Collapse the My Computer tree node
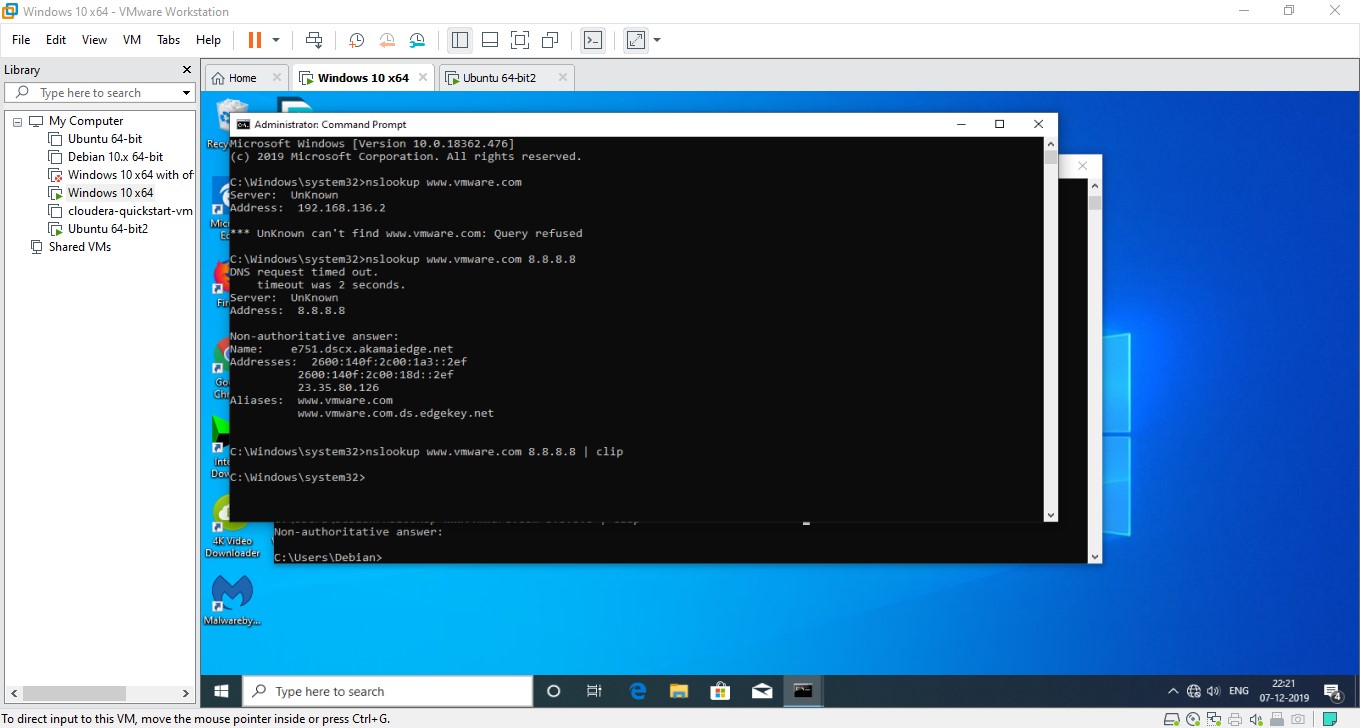The image size is (1360, 728). (x=17, y=120)
